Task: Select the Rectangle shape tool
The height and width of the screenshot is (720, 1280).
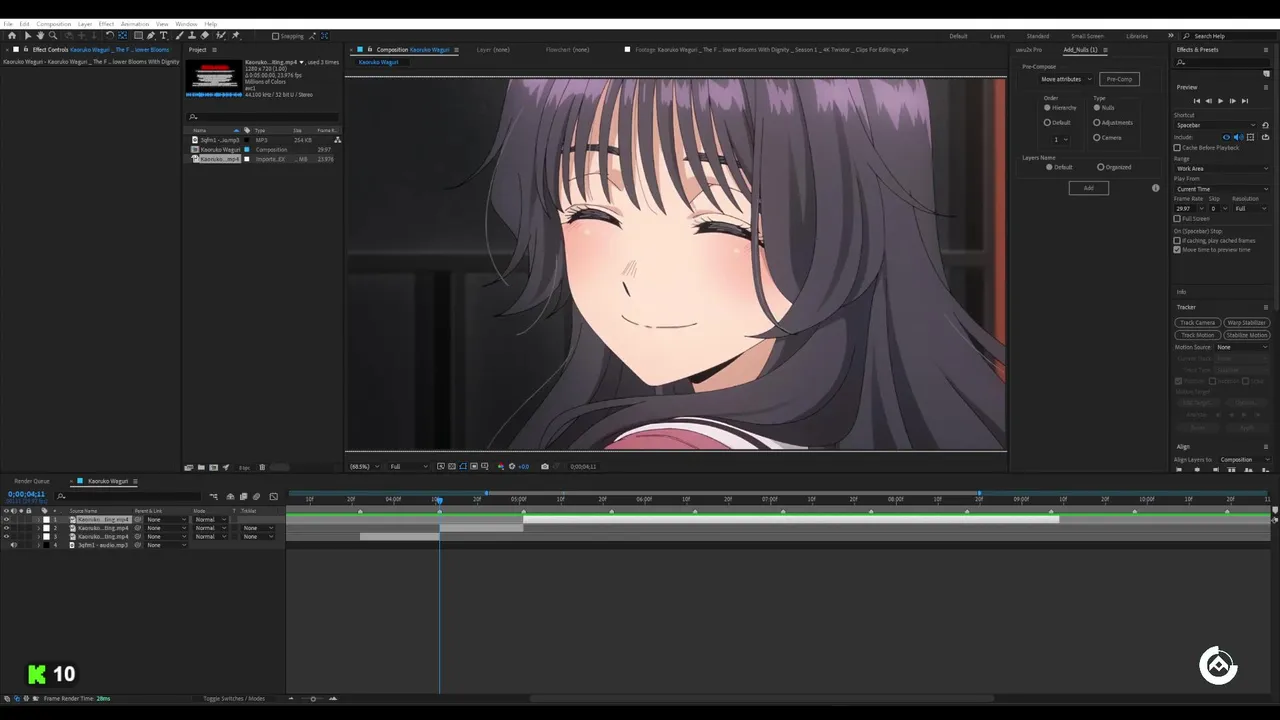Action: pyautogui.click(x=138, y=35)
